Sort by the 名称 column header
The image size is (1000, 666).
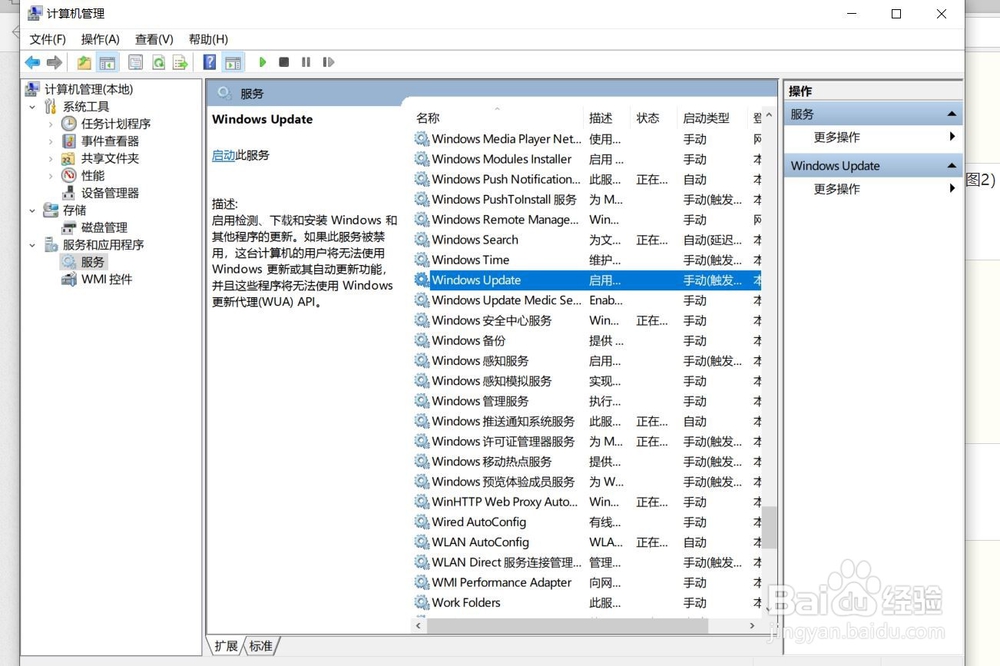click(x=497, y=118)
